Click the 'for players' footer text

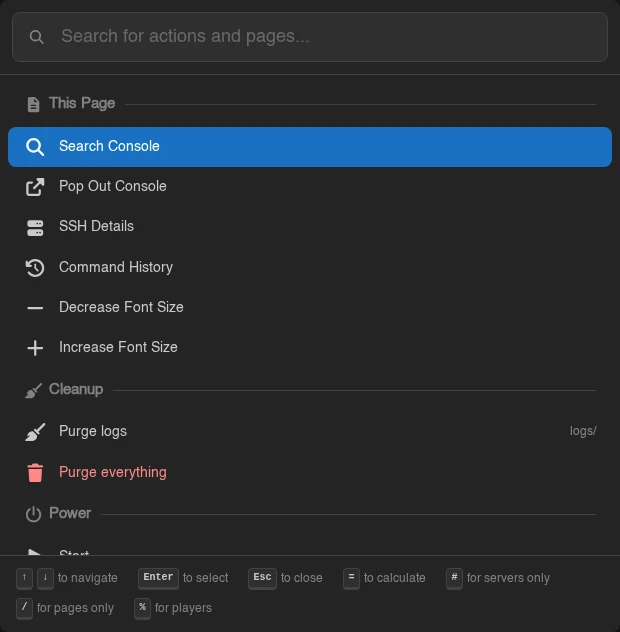(x=183, y=608)
